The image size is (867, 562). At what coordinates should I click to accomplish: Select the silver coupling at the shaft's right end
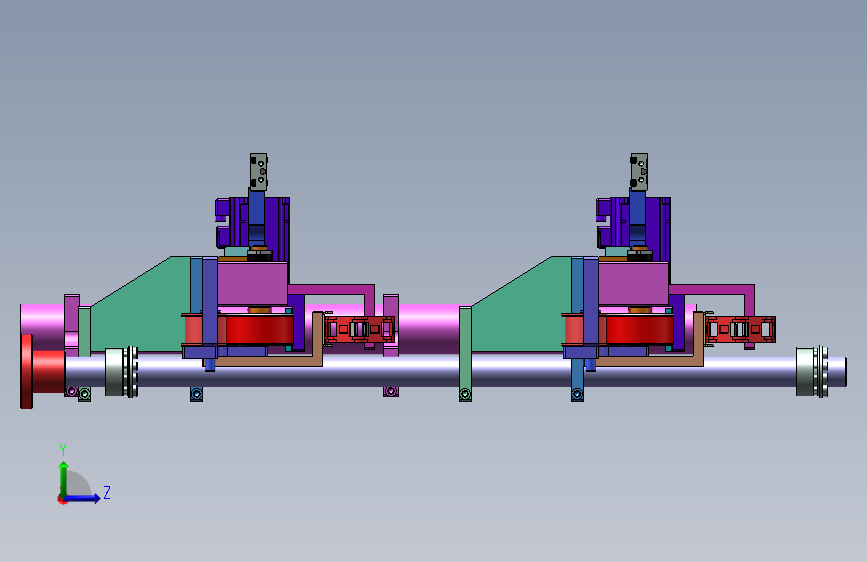tap(812, 372)
